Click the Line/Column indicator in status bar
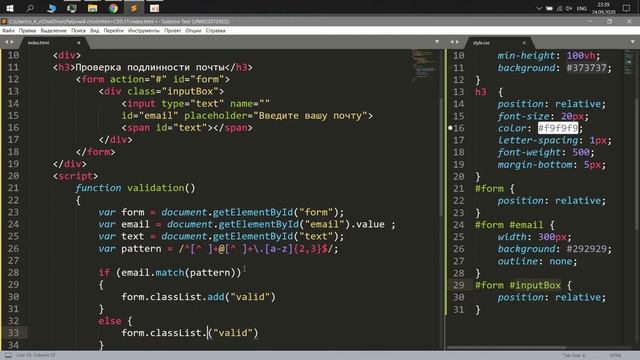 [x=36, y=356]
